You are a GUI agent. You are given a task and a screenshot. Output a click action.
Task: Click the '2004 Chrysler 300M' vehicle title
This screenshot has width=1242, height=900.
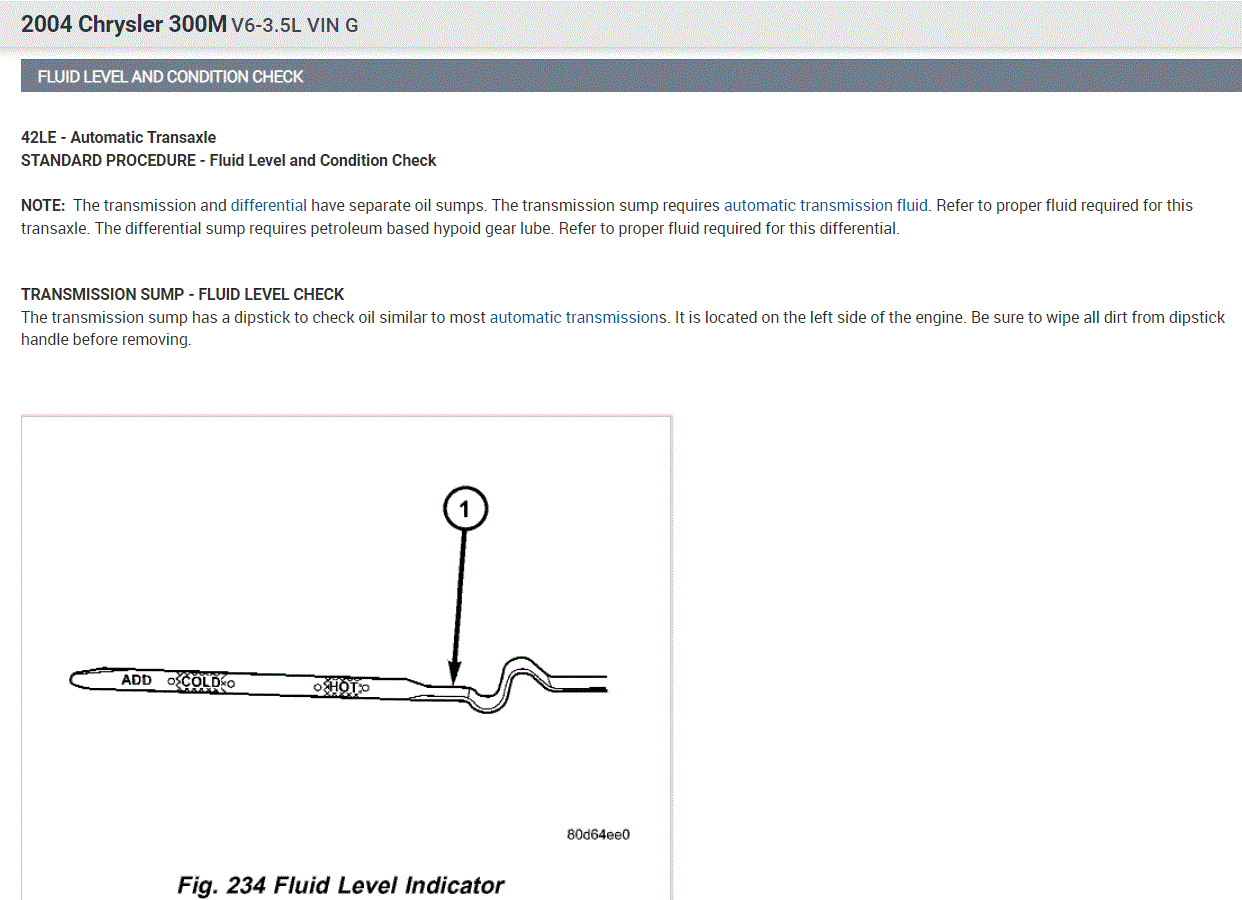(x=124, y=24)
